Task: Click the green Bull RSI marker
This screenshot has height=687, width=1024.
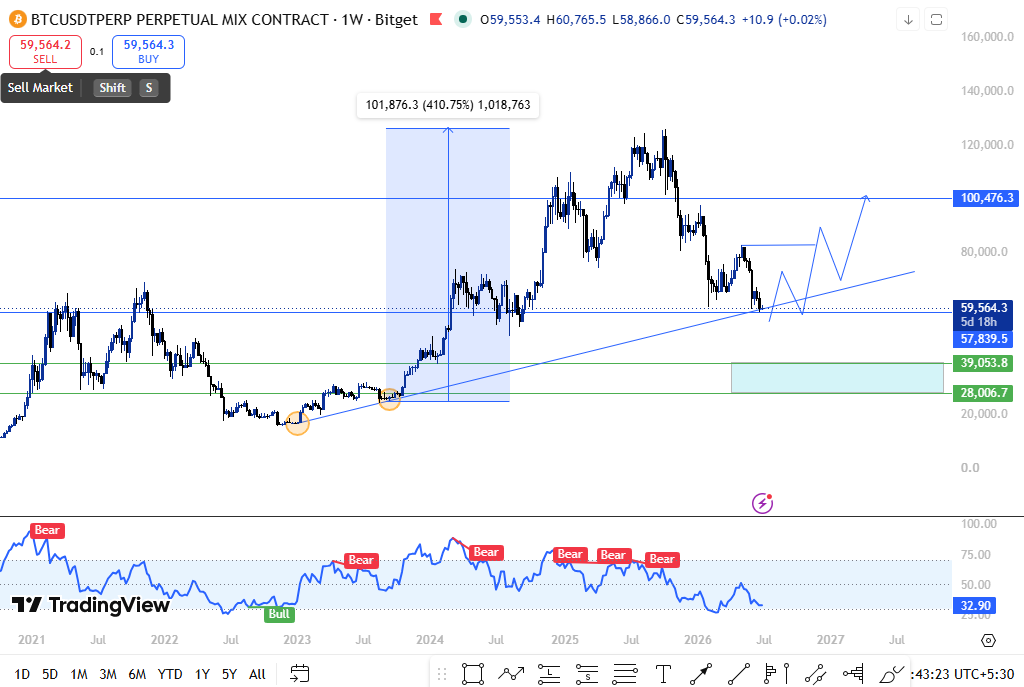Action: [279, 614]
